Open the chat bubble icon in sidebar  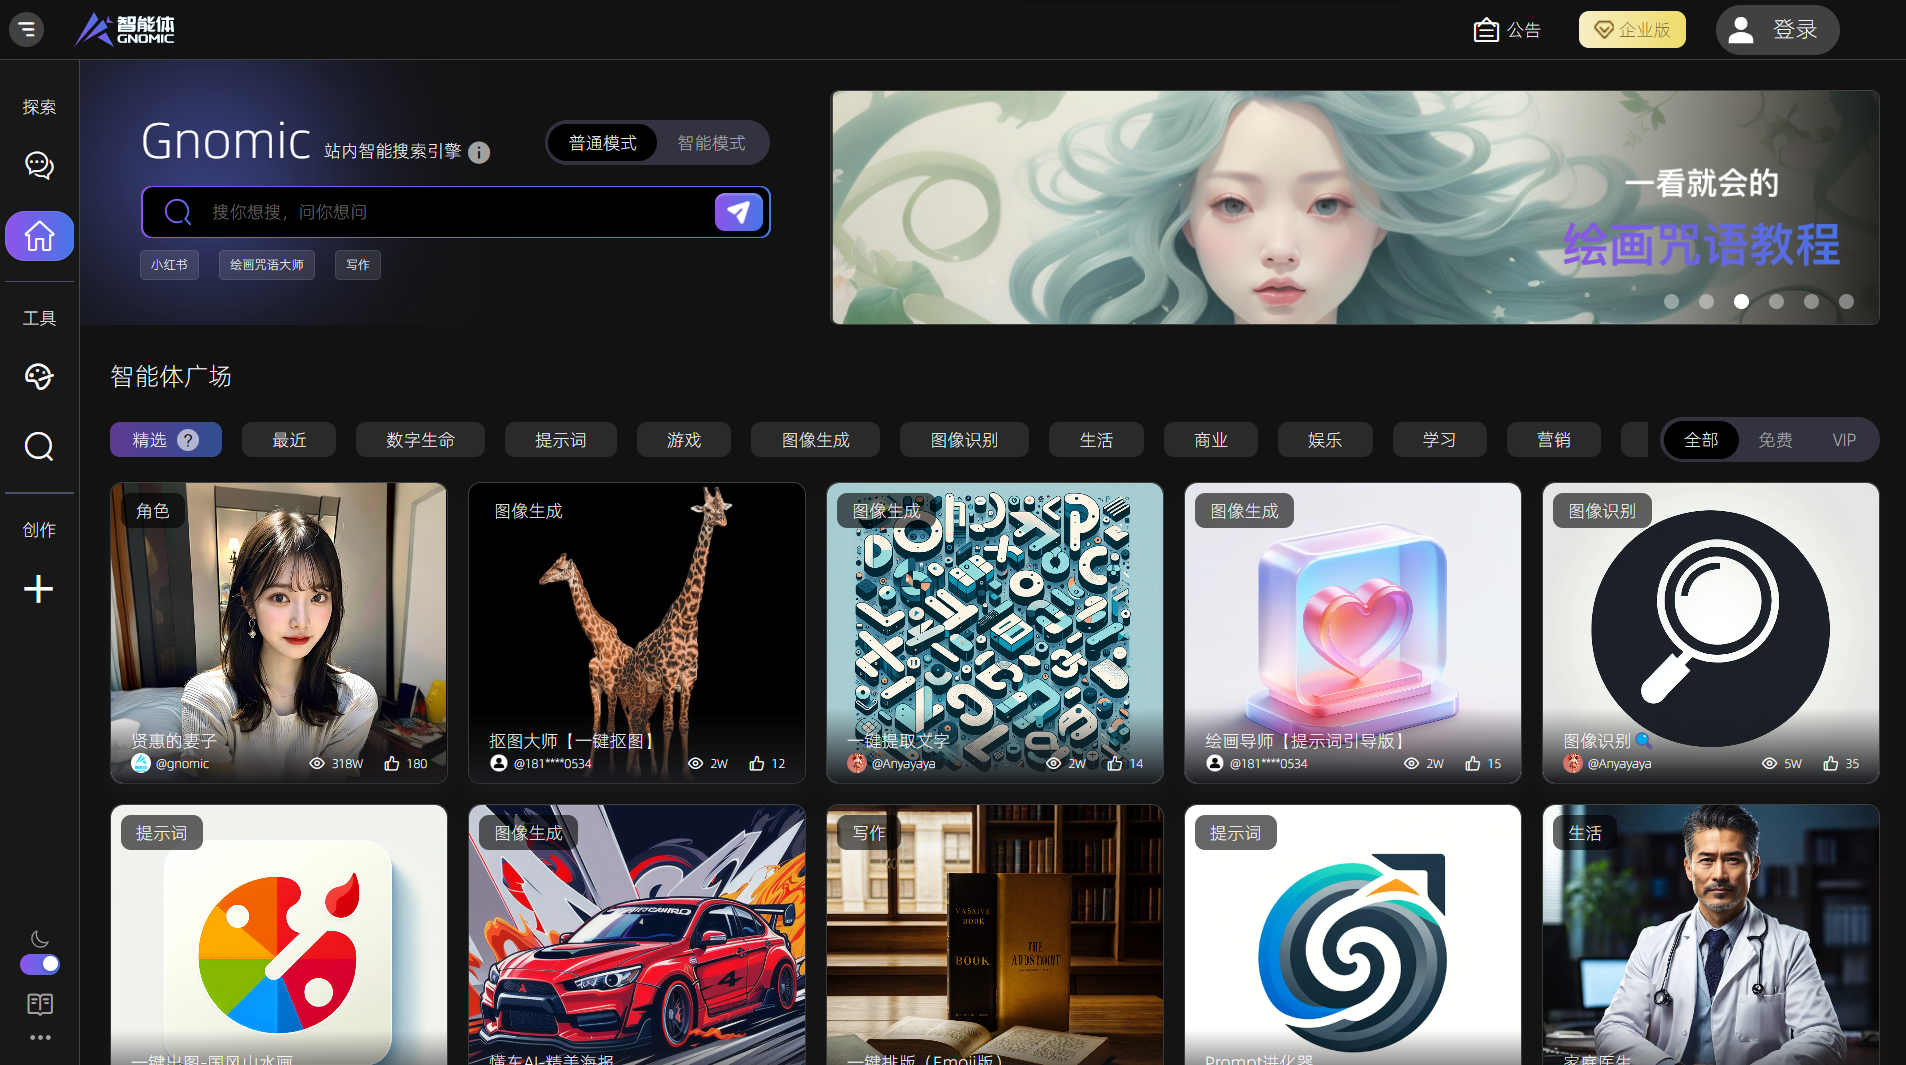click(x=39, y=165)
